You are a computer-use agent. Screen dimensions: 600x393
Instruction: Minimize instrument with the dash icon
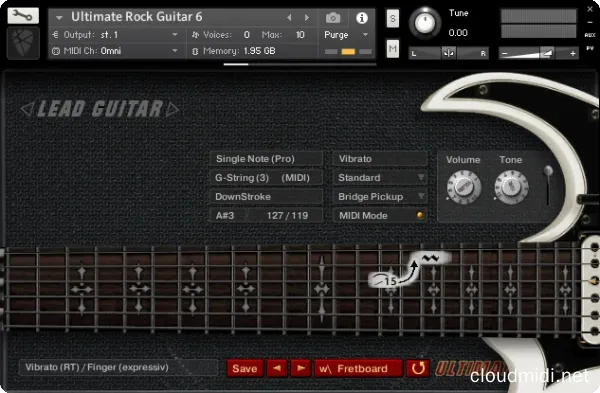[x=590, y=22]
